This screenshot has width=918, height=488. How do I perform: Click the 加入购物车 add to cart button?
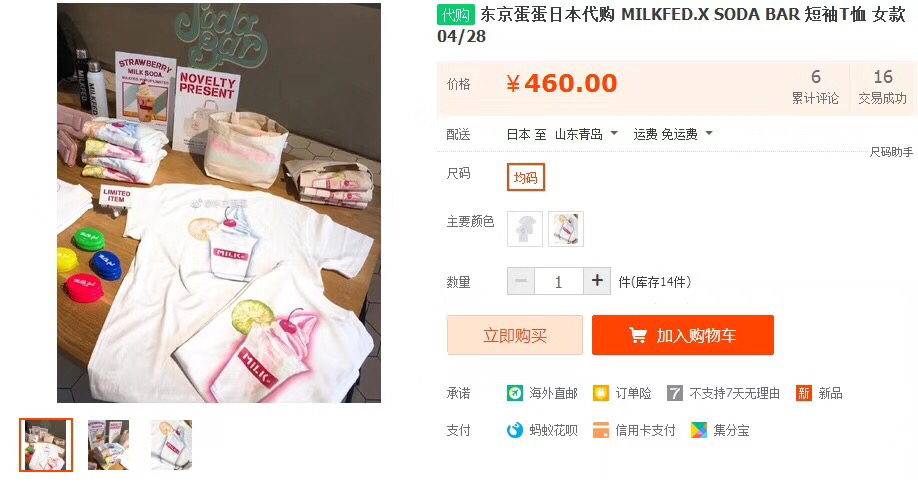(x=683, y=335)
